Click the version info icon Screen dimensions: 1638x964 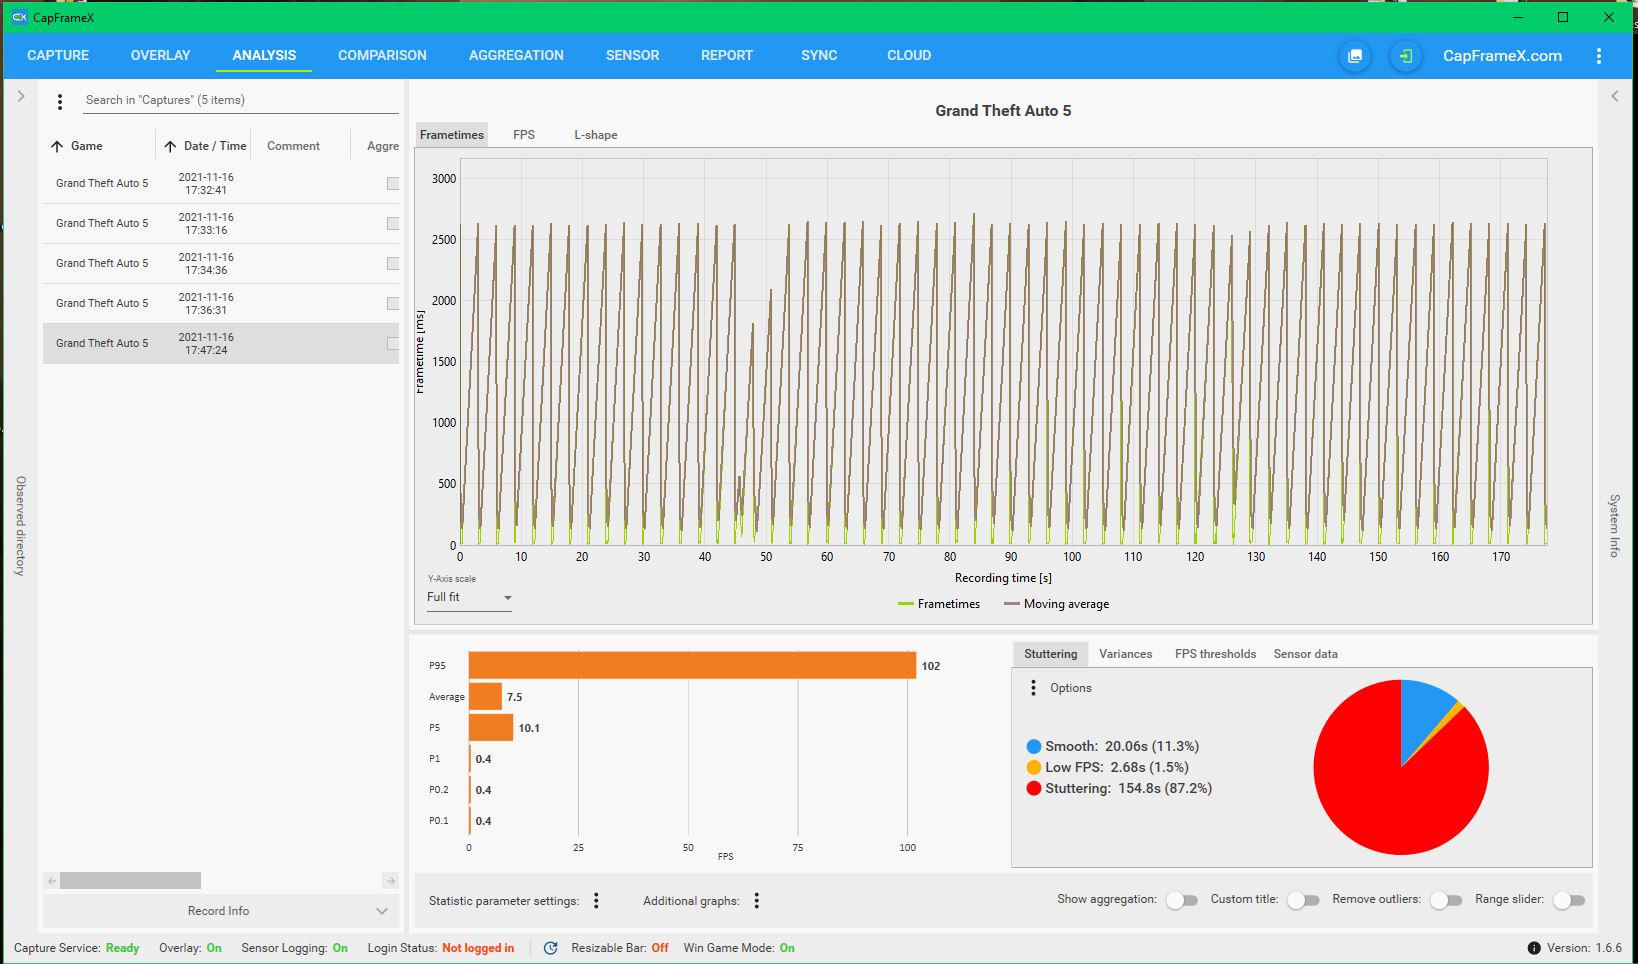(1534, 948)
